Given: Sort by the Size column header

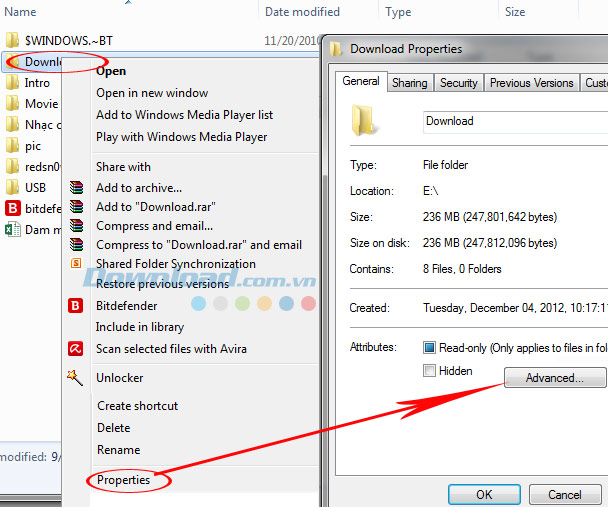Looking at the screenshot, I should pyautogui.click(x=515, y=12).
